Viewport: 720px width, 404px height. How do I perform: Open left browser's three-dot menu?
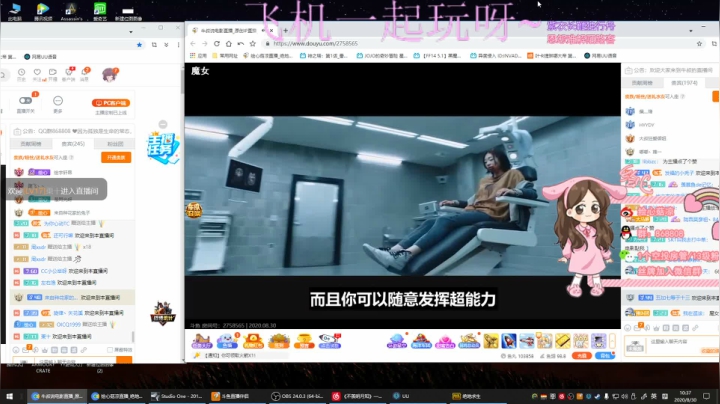coord(178,45)
